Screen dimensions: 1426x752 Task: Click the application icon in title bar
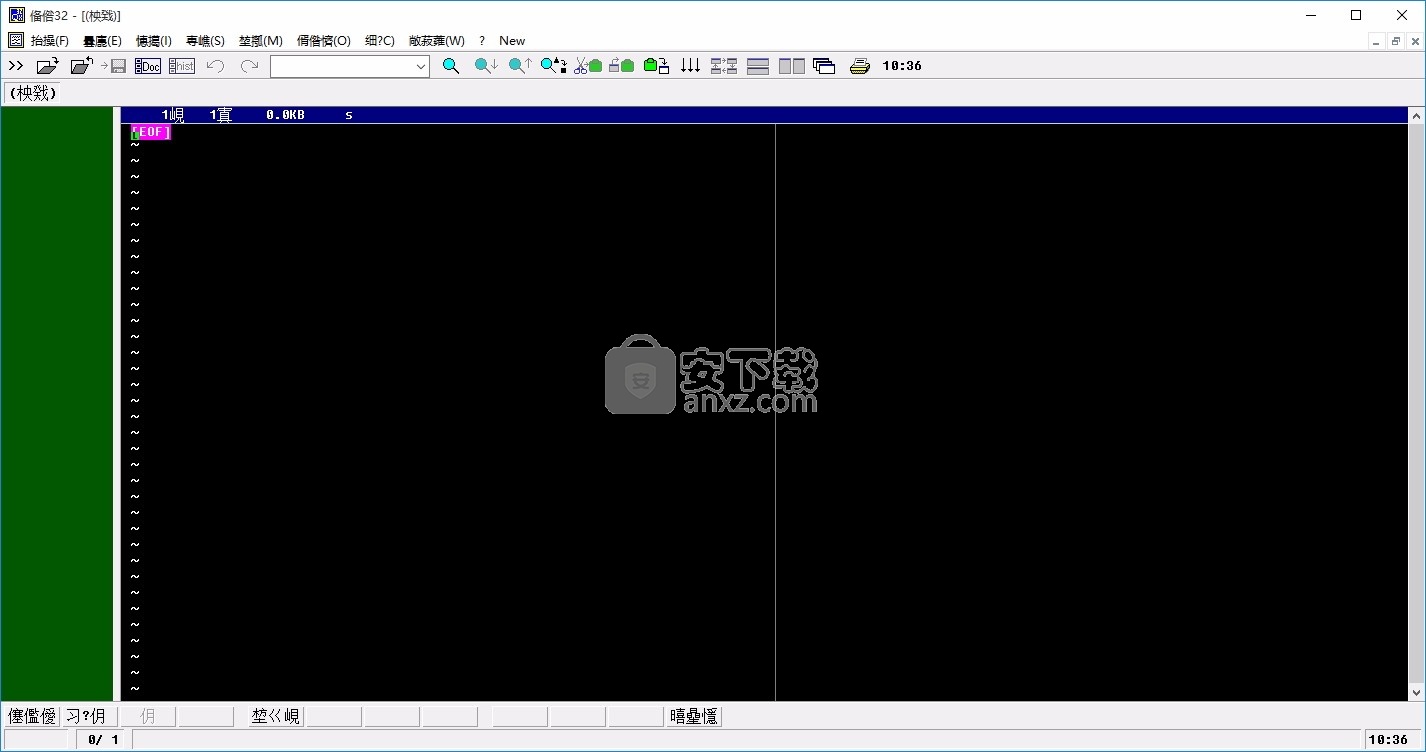coord(17,15)
